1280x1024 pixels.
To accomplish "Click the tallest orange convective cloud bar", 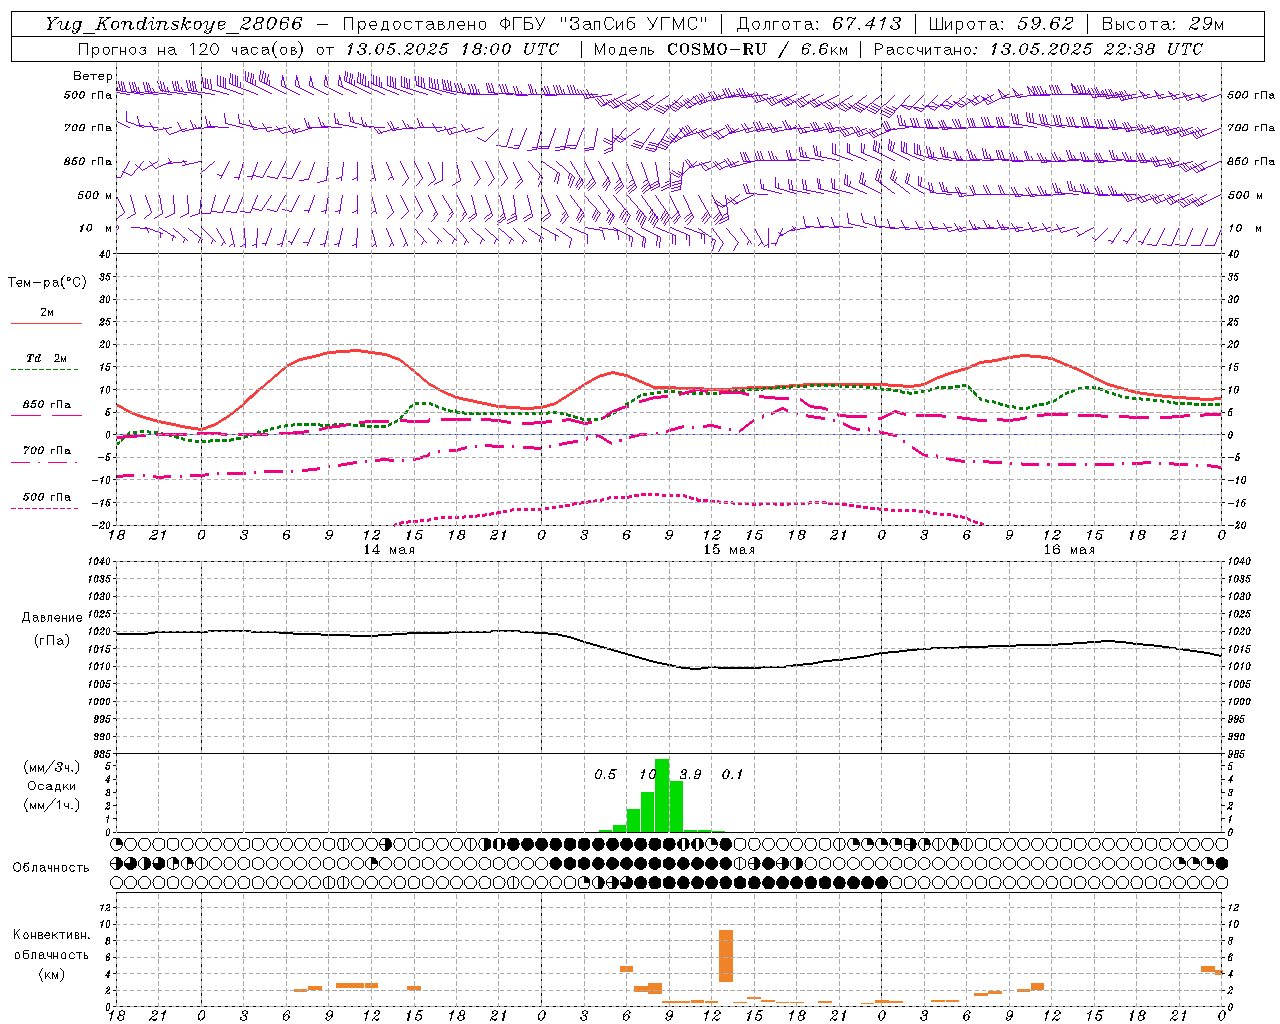I will pos(726,956).
